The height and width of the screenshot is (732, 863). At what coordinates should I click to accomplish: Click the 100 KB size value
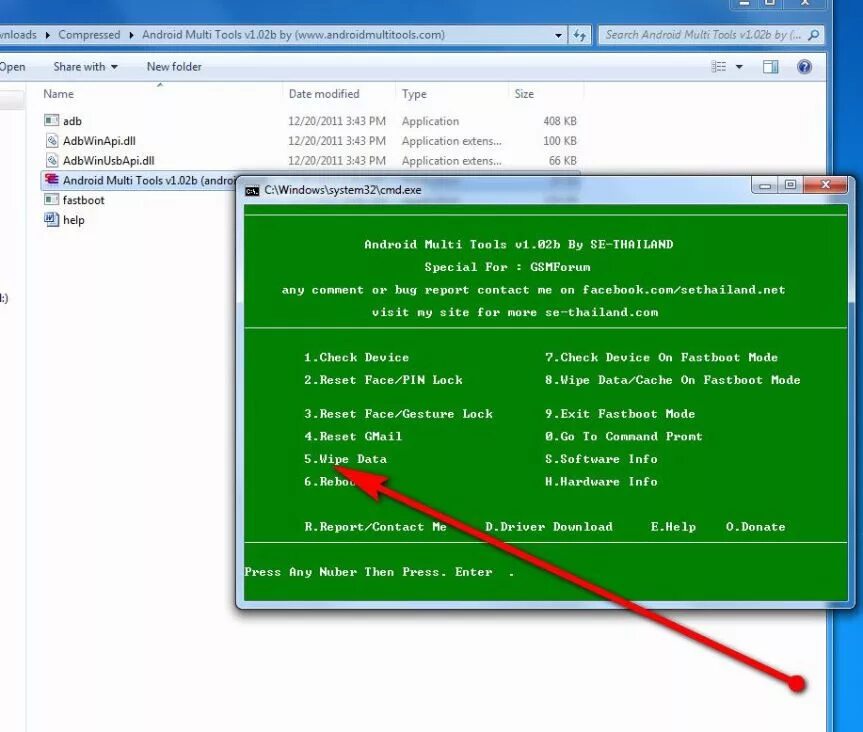560,141
